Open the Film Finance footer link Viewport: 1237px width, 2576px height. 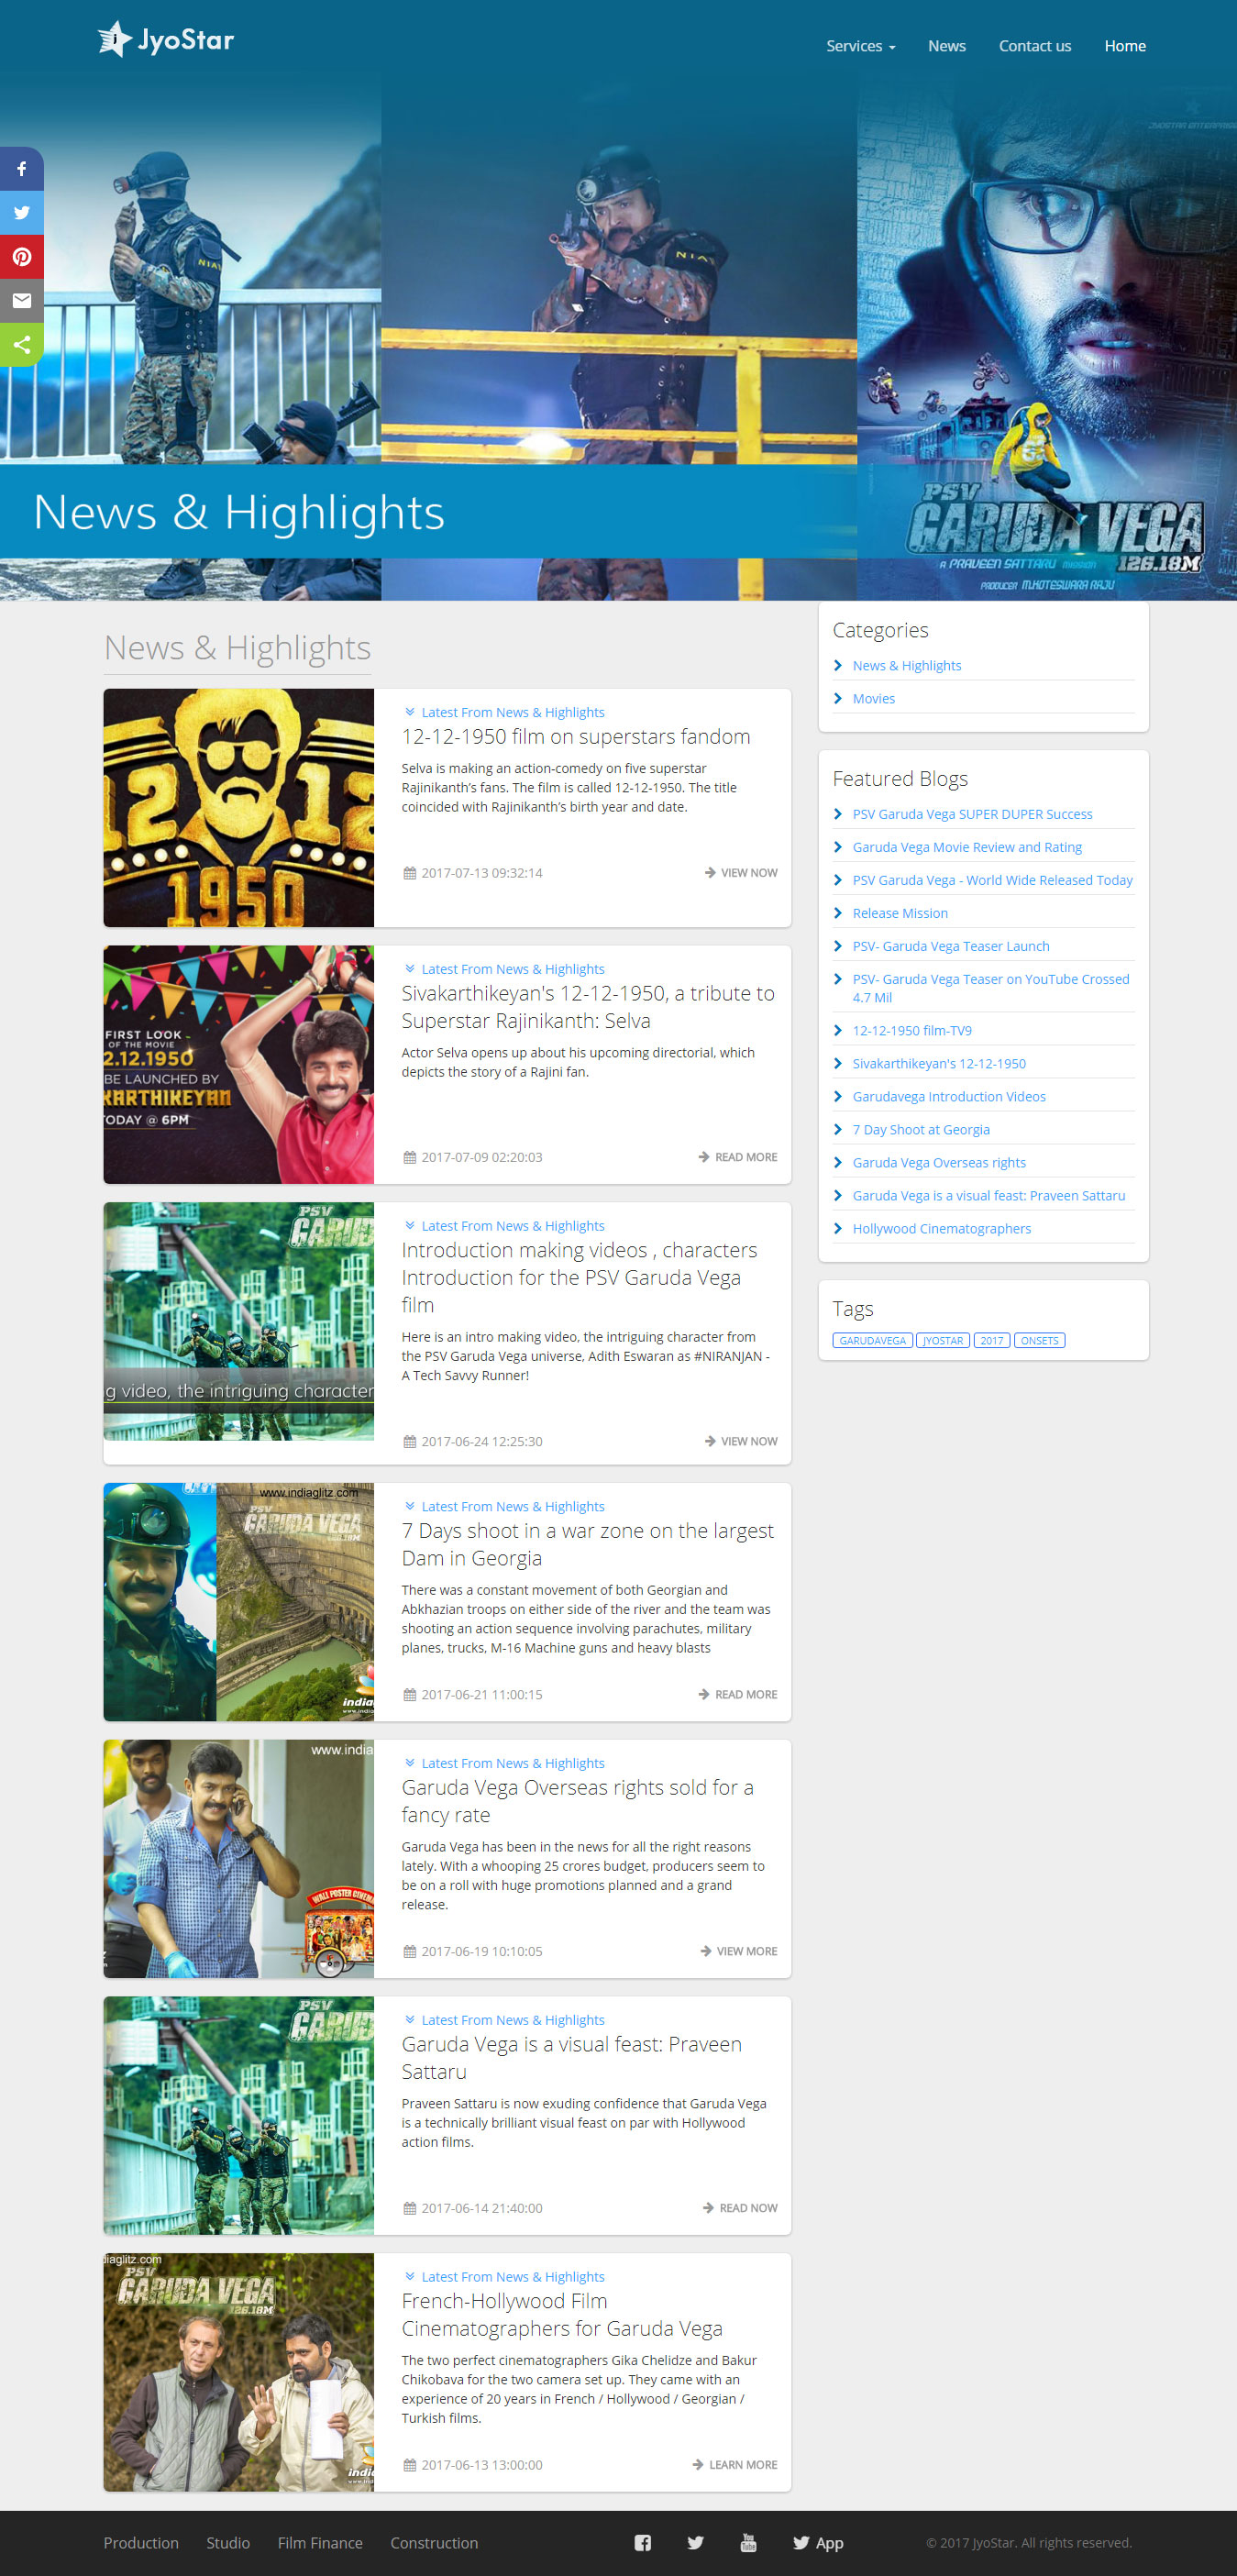point(320,2542)
